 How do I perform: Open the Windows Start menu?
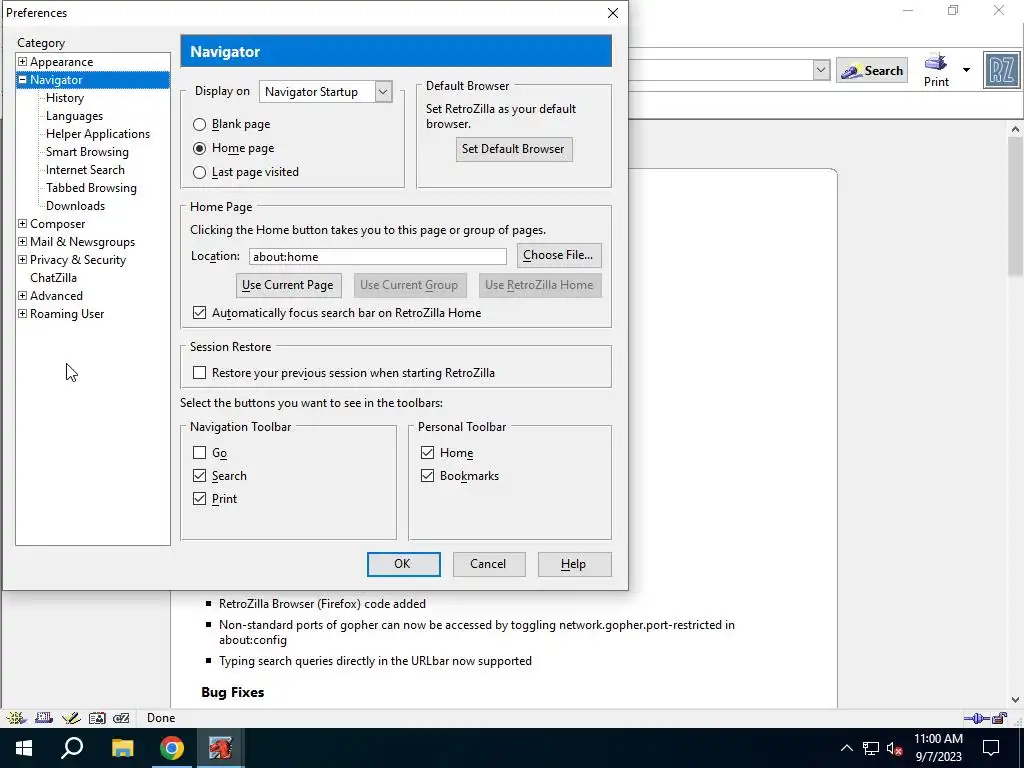pos(24,748)
